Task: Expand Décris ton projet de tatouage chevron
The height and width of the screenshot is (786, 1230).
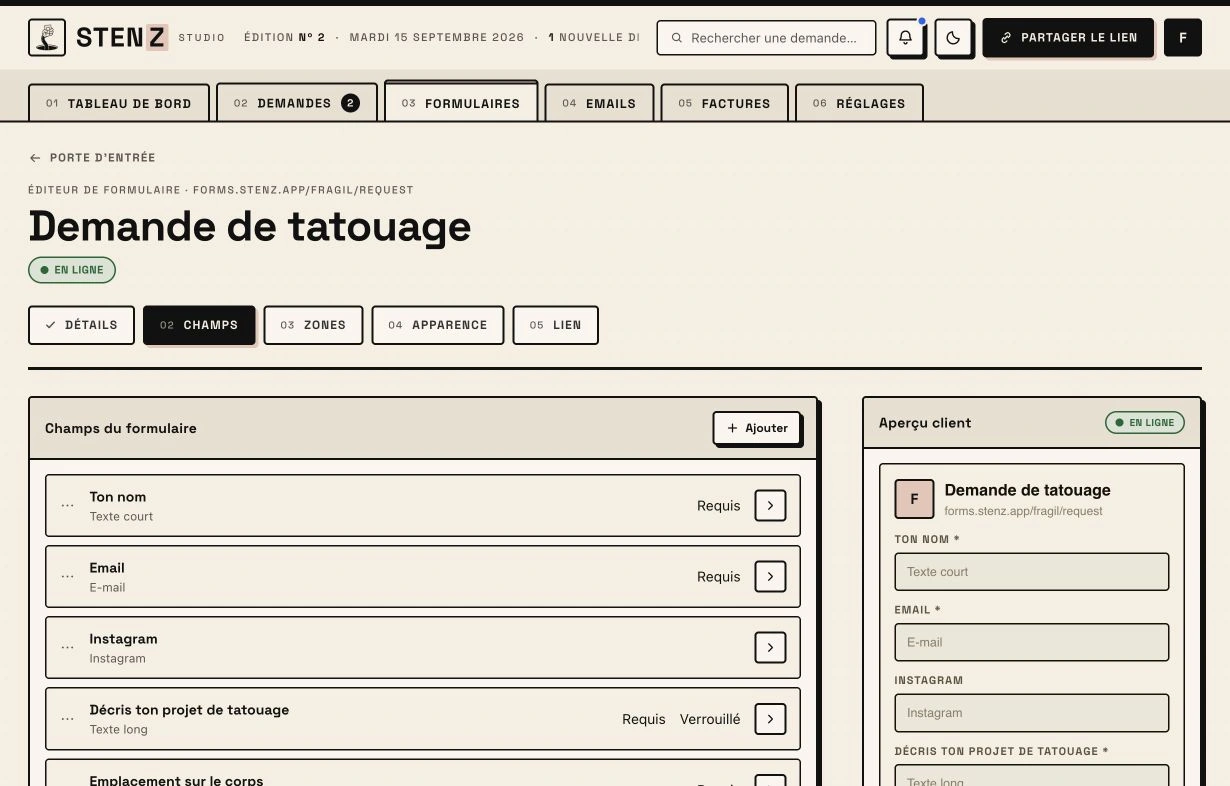Action: coord(770,719)
